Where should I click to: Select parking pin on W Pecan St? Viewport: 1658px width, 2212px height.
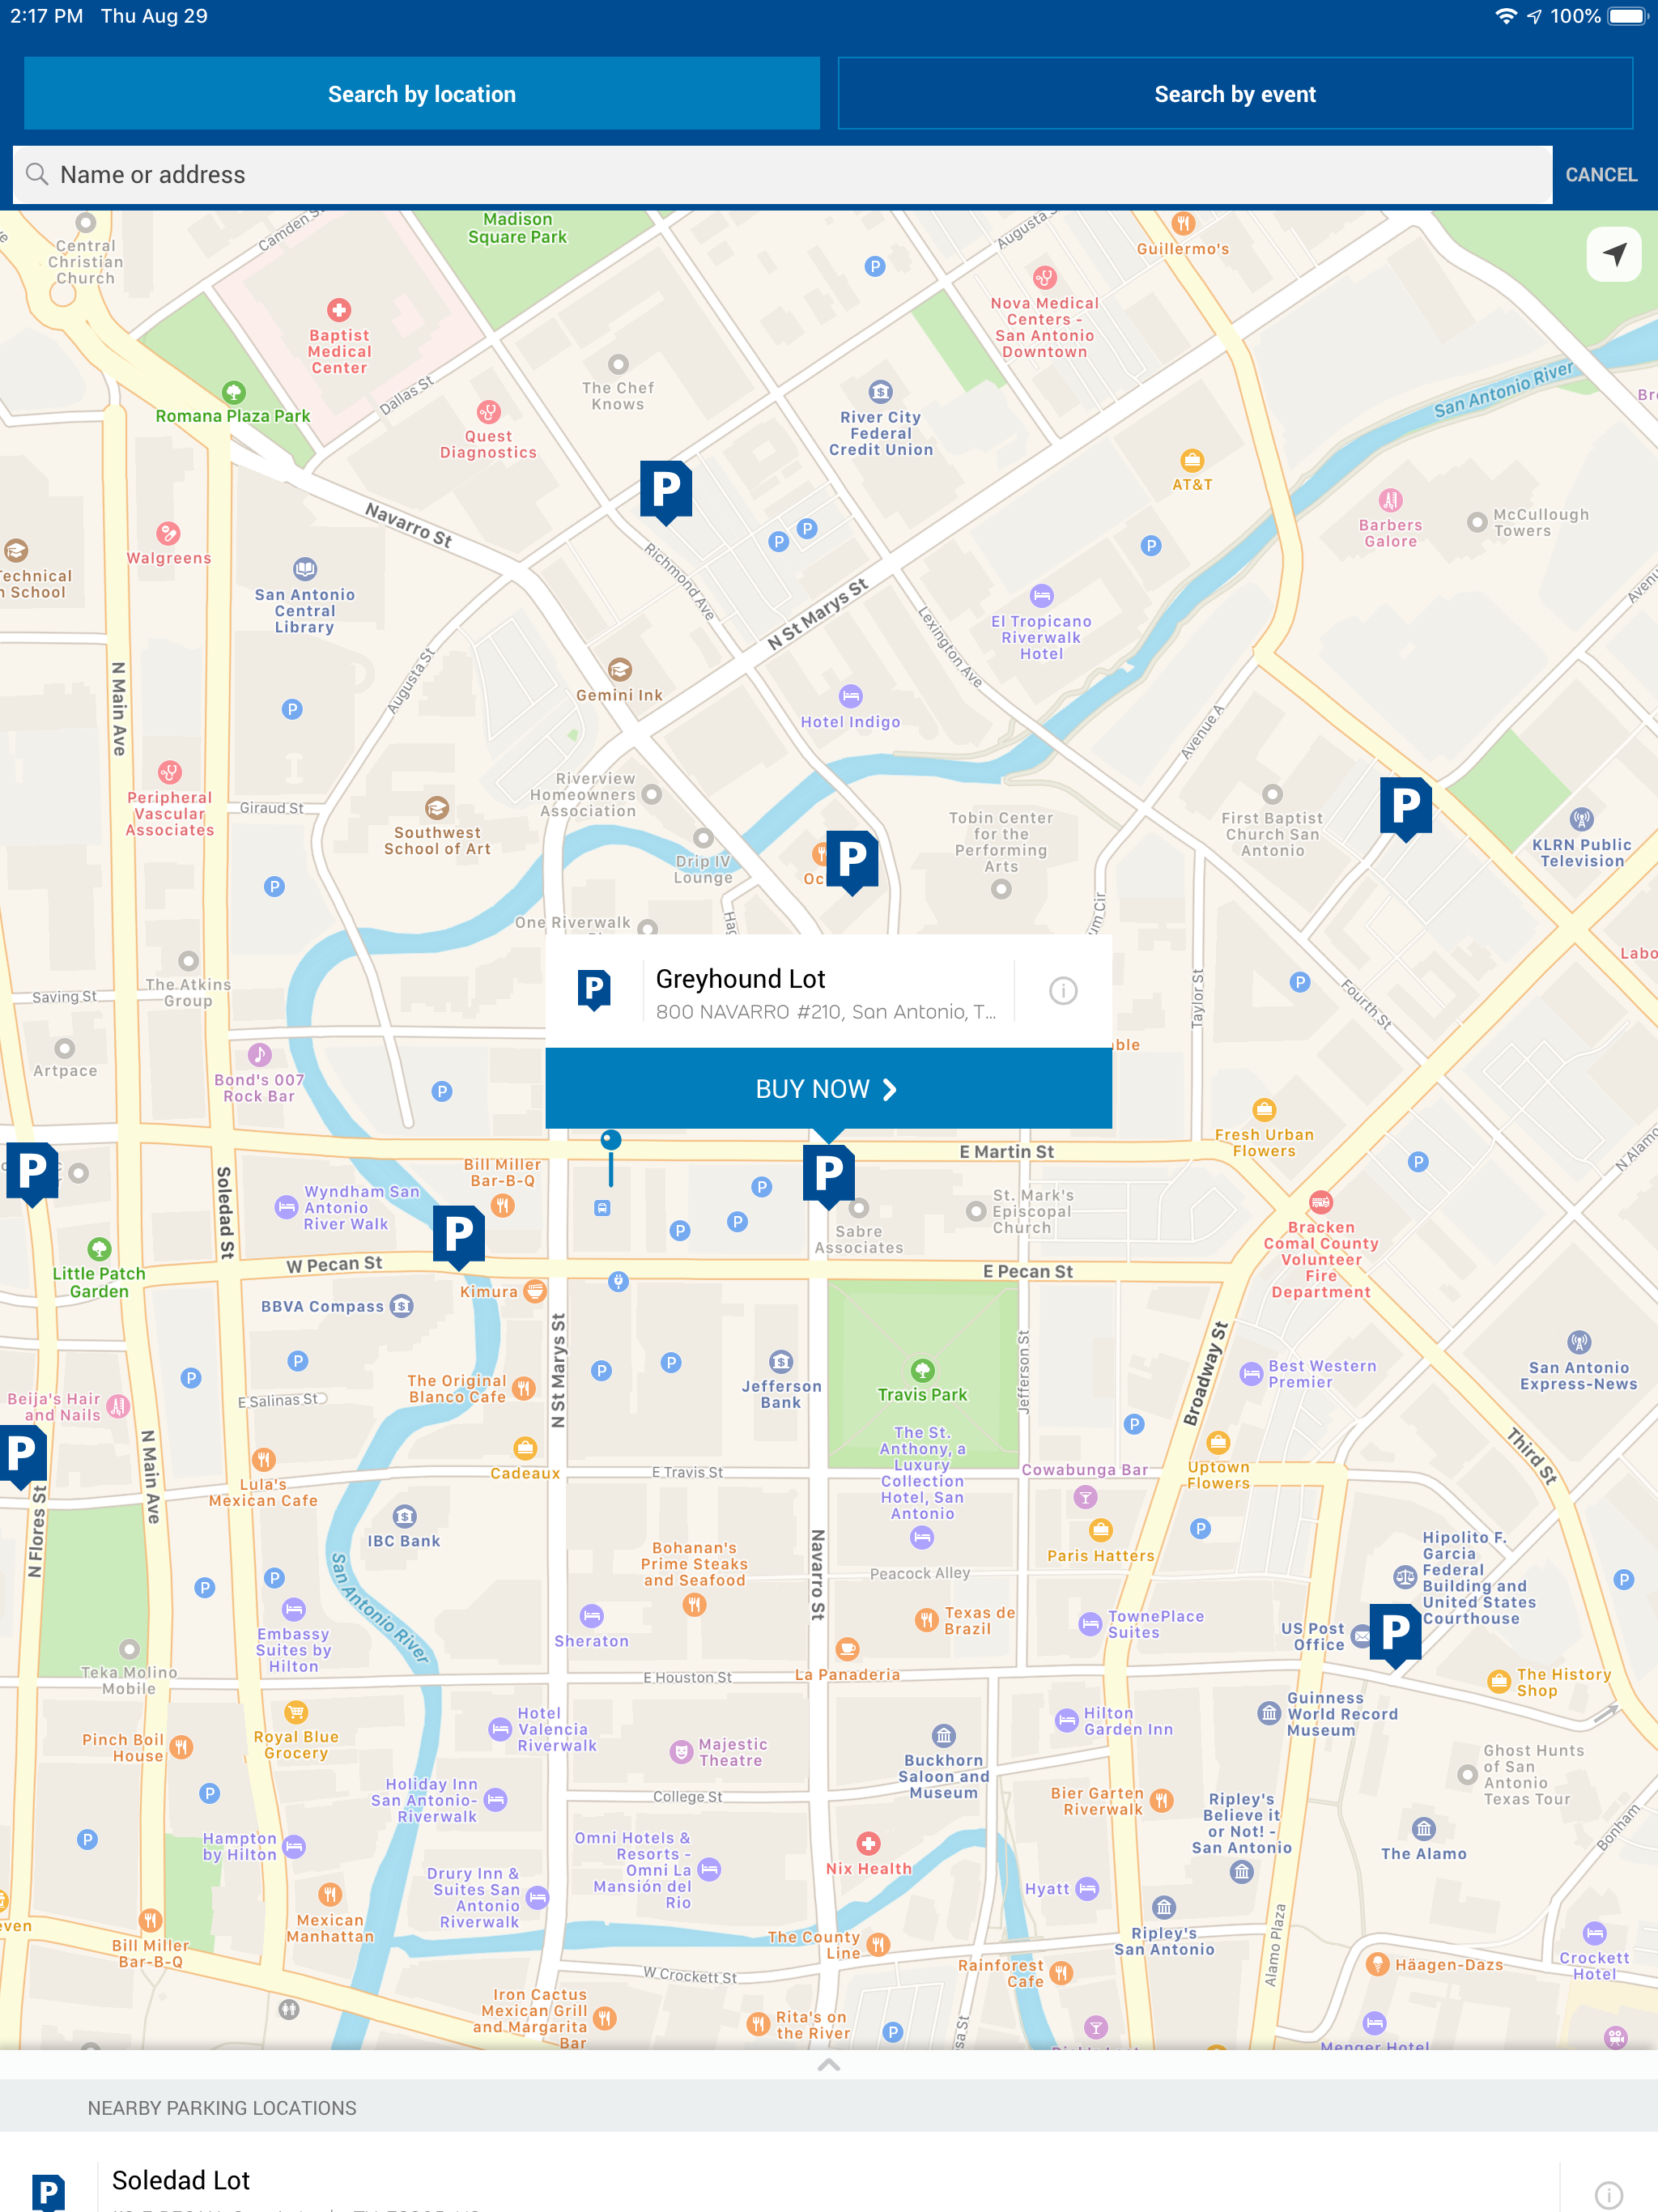[459, 1234]
